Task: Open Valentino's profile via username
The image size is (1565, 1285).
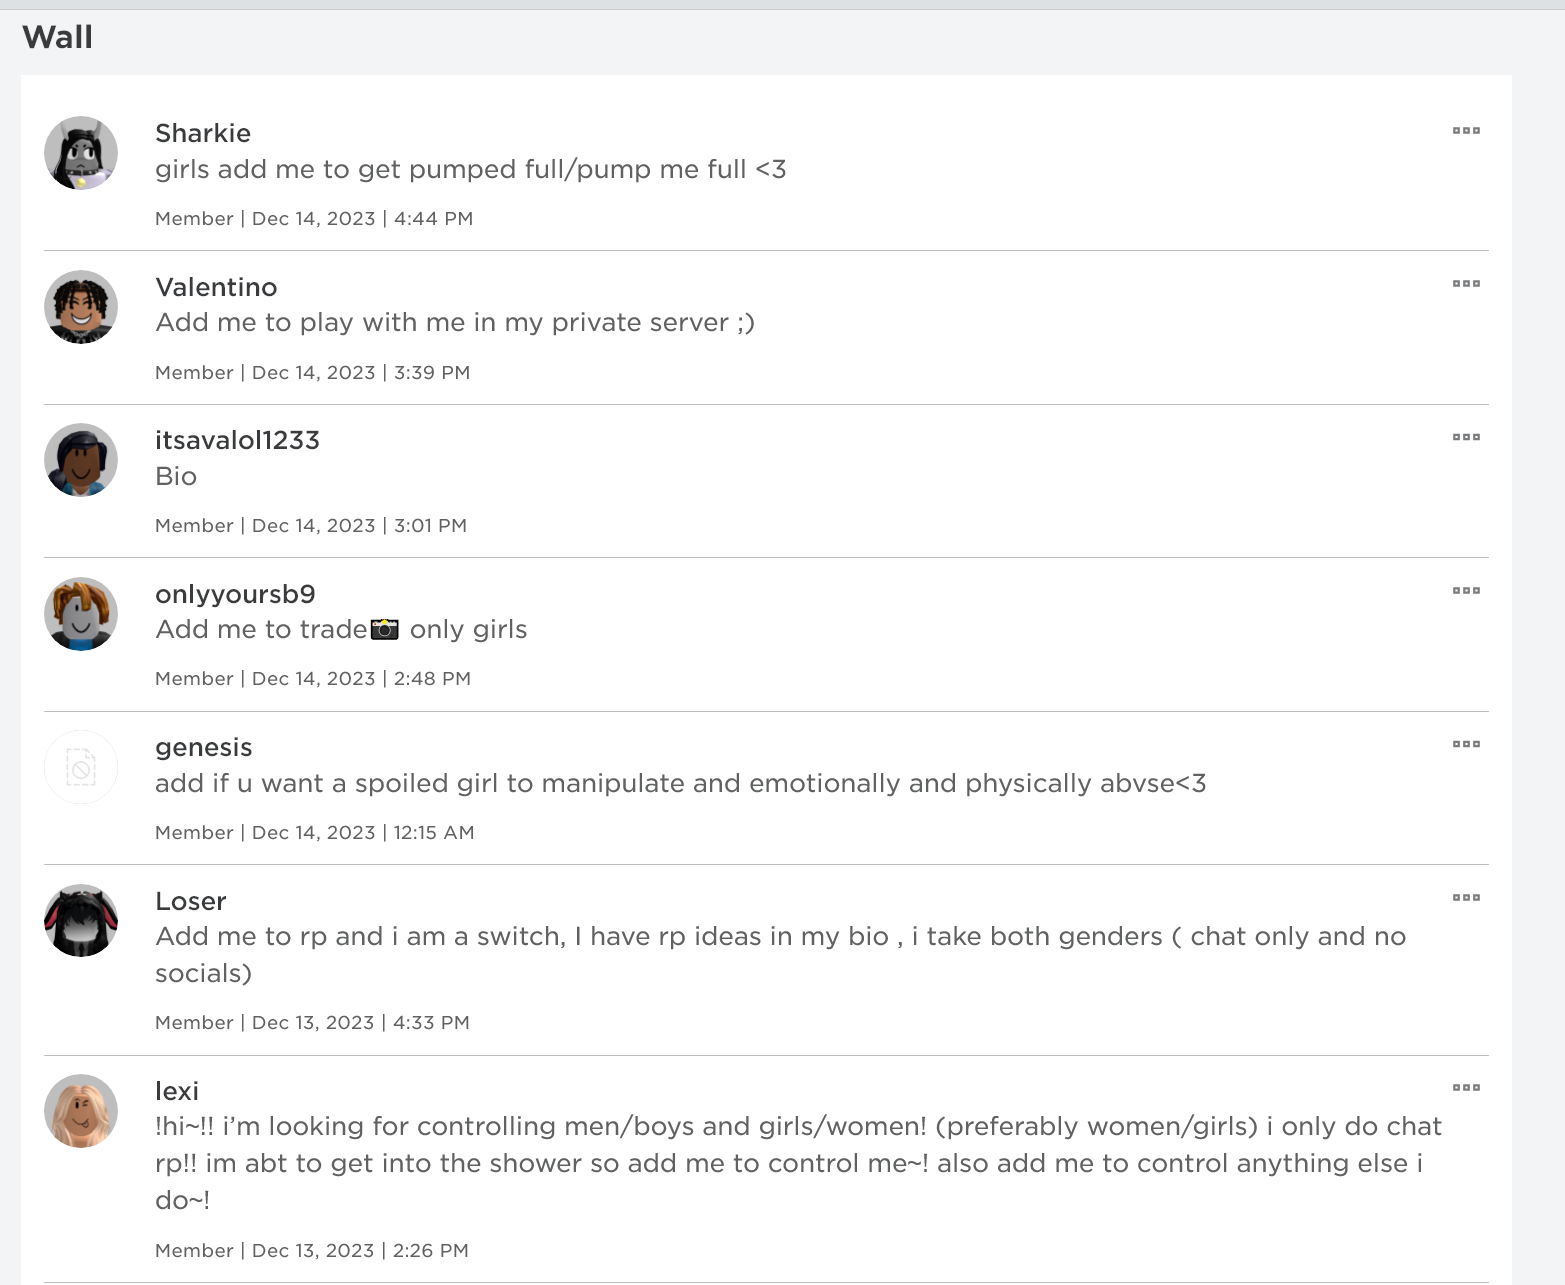Action: click(216, 287)
